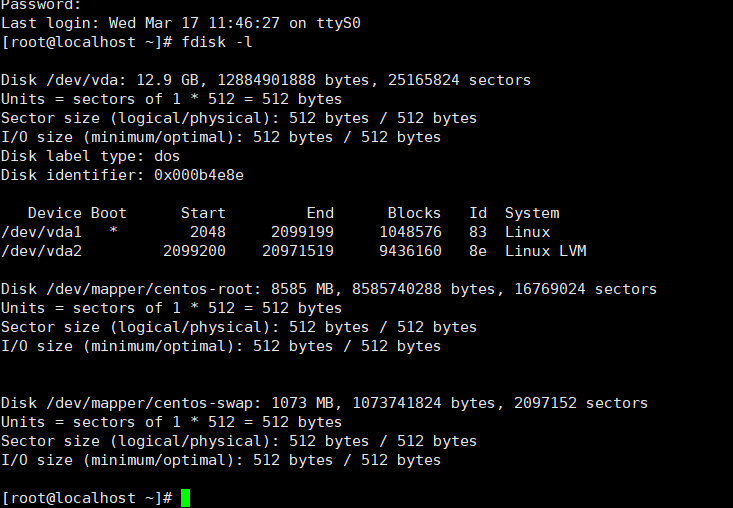Click the 'Id' column header

point(478,213)
